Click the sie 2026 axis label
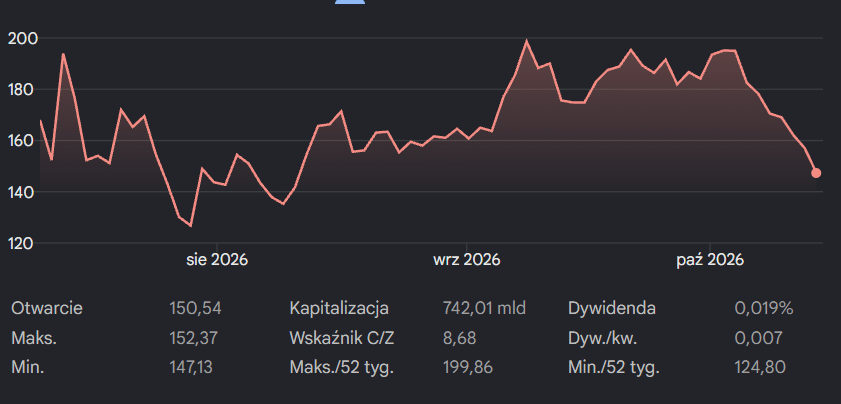Screen dimensions: 841x404 point(217,260)
